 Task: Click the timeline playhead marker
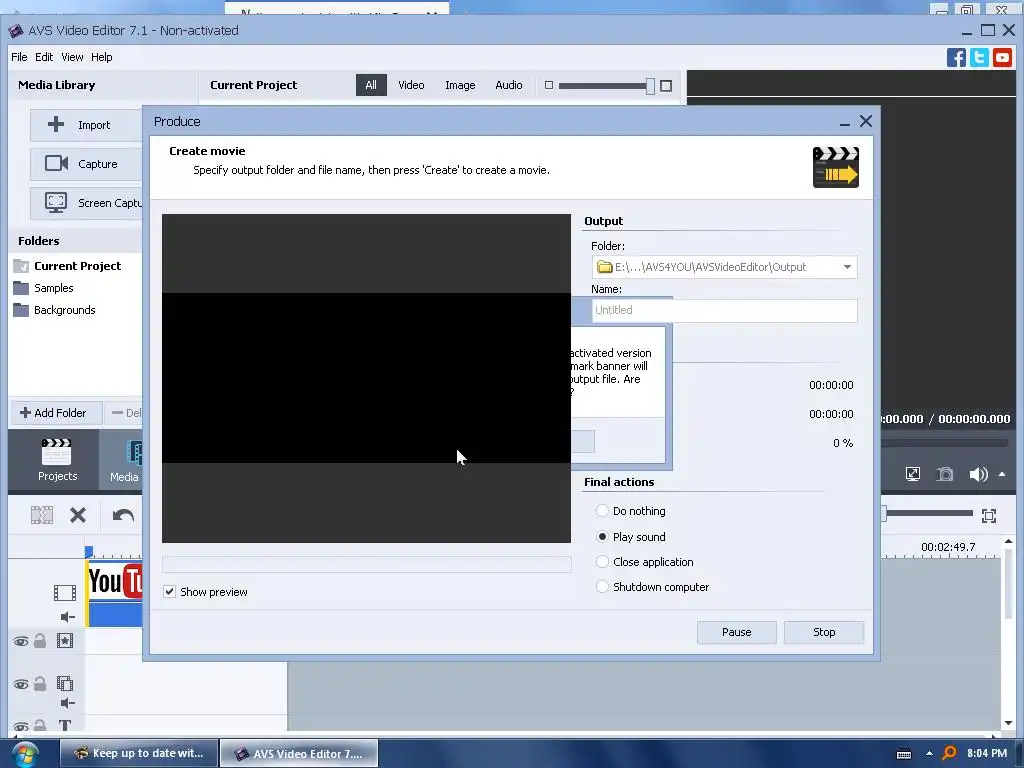(89, 552)
